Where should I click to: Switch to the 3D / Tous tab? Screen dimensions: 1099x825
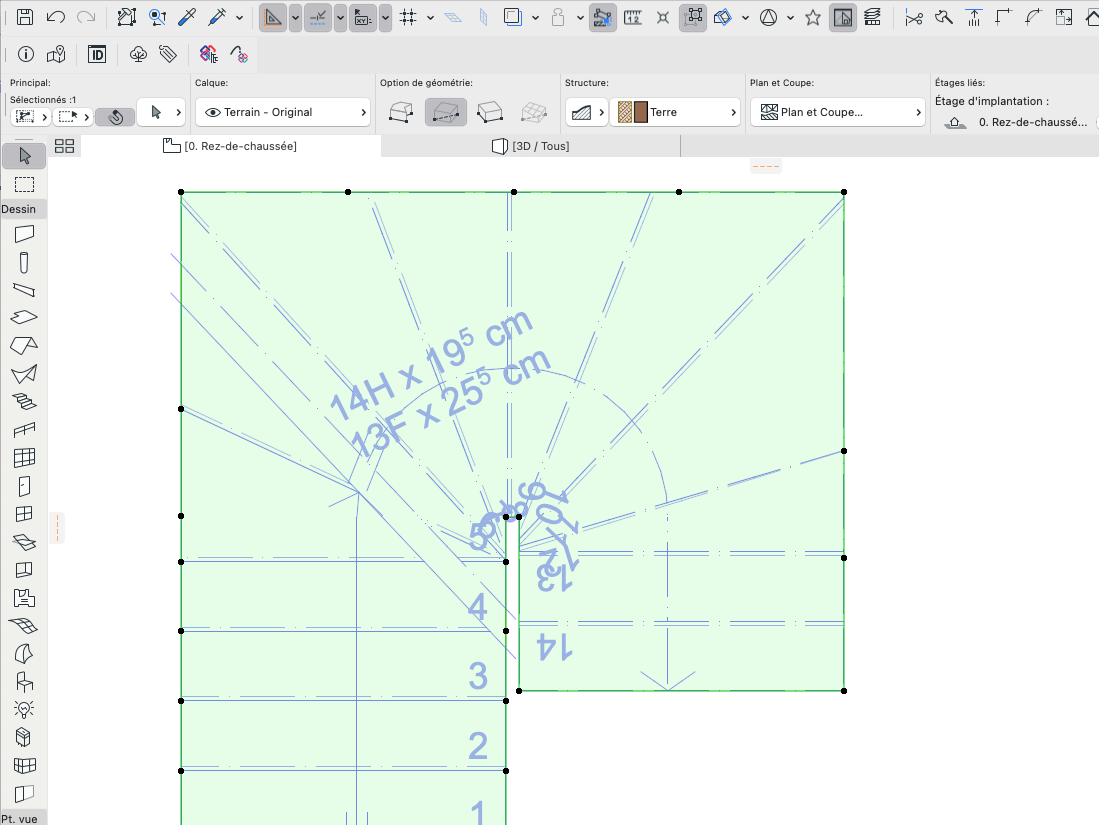[531, 146]
